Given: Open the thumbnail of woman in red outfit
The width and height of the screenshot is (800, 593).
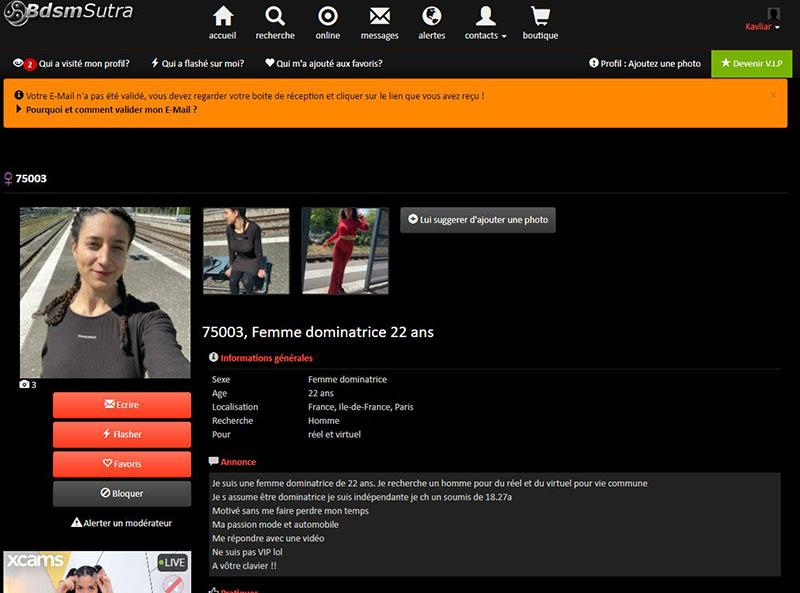Looking at the screenshot, I should [x=345, y=251].
